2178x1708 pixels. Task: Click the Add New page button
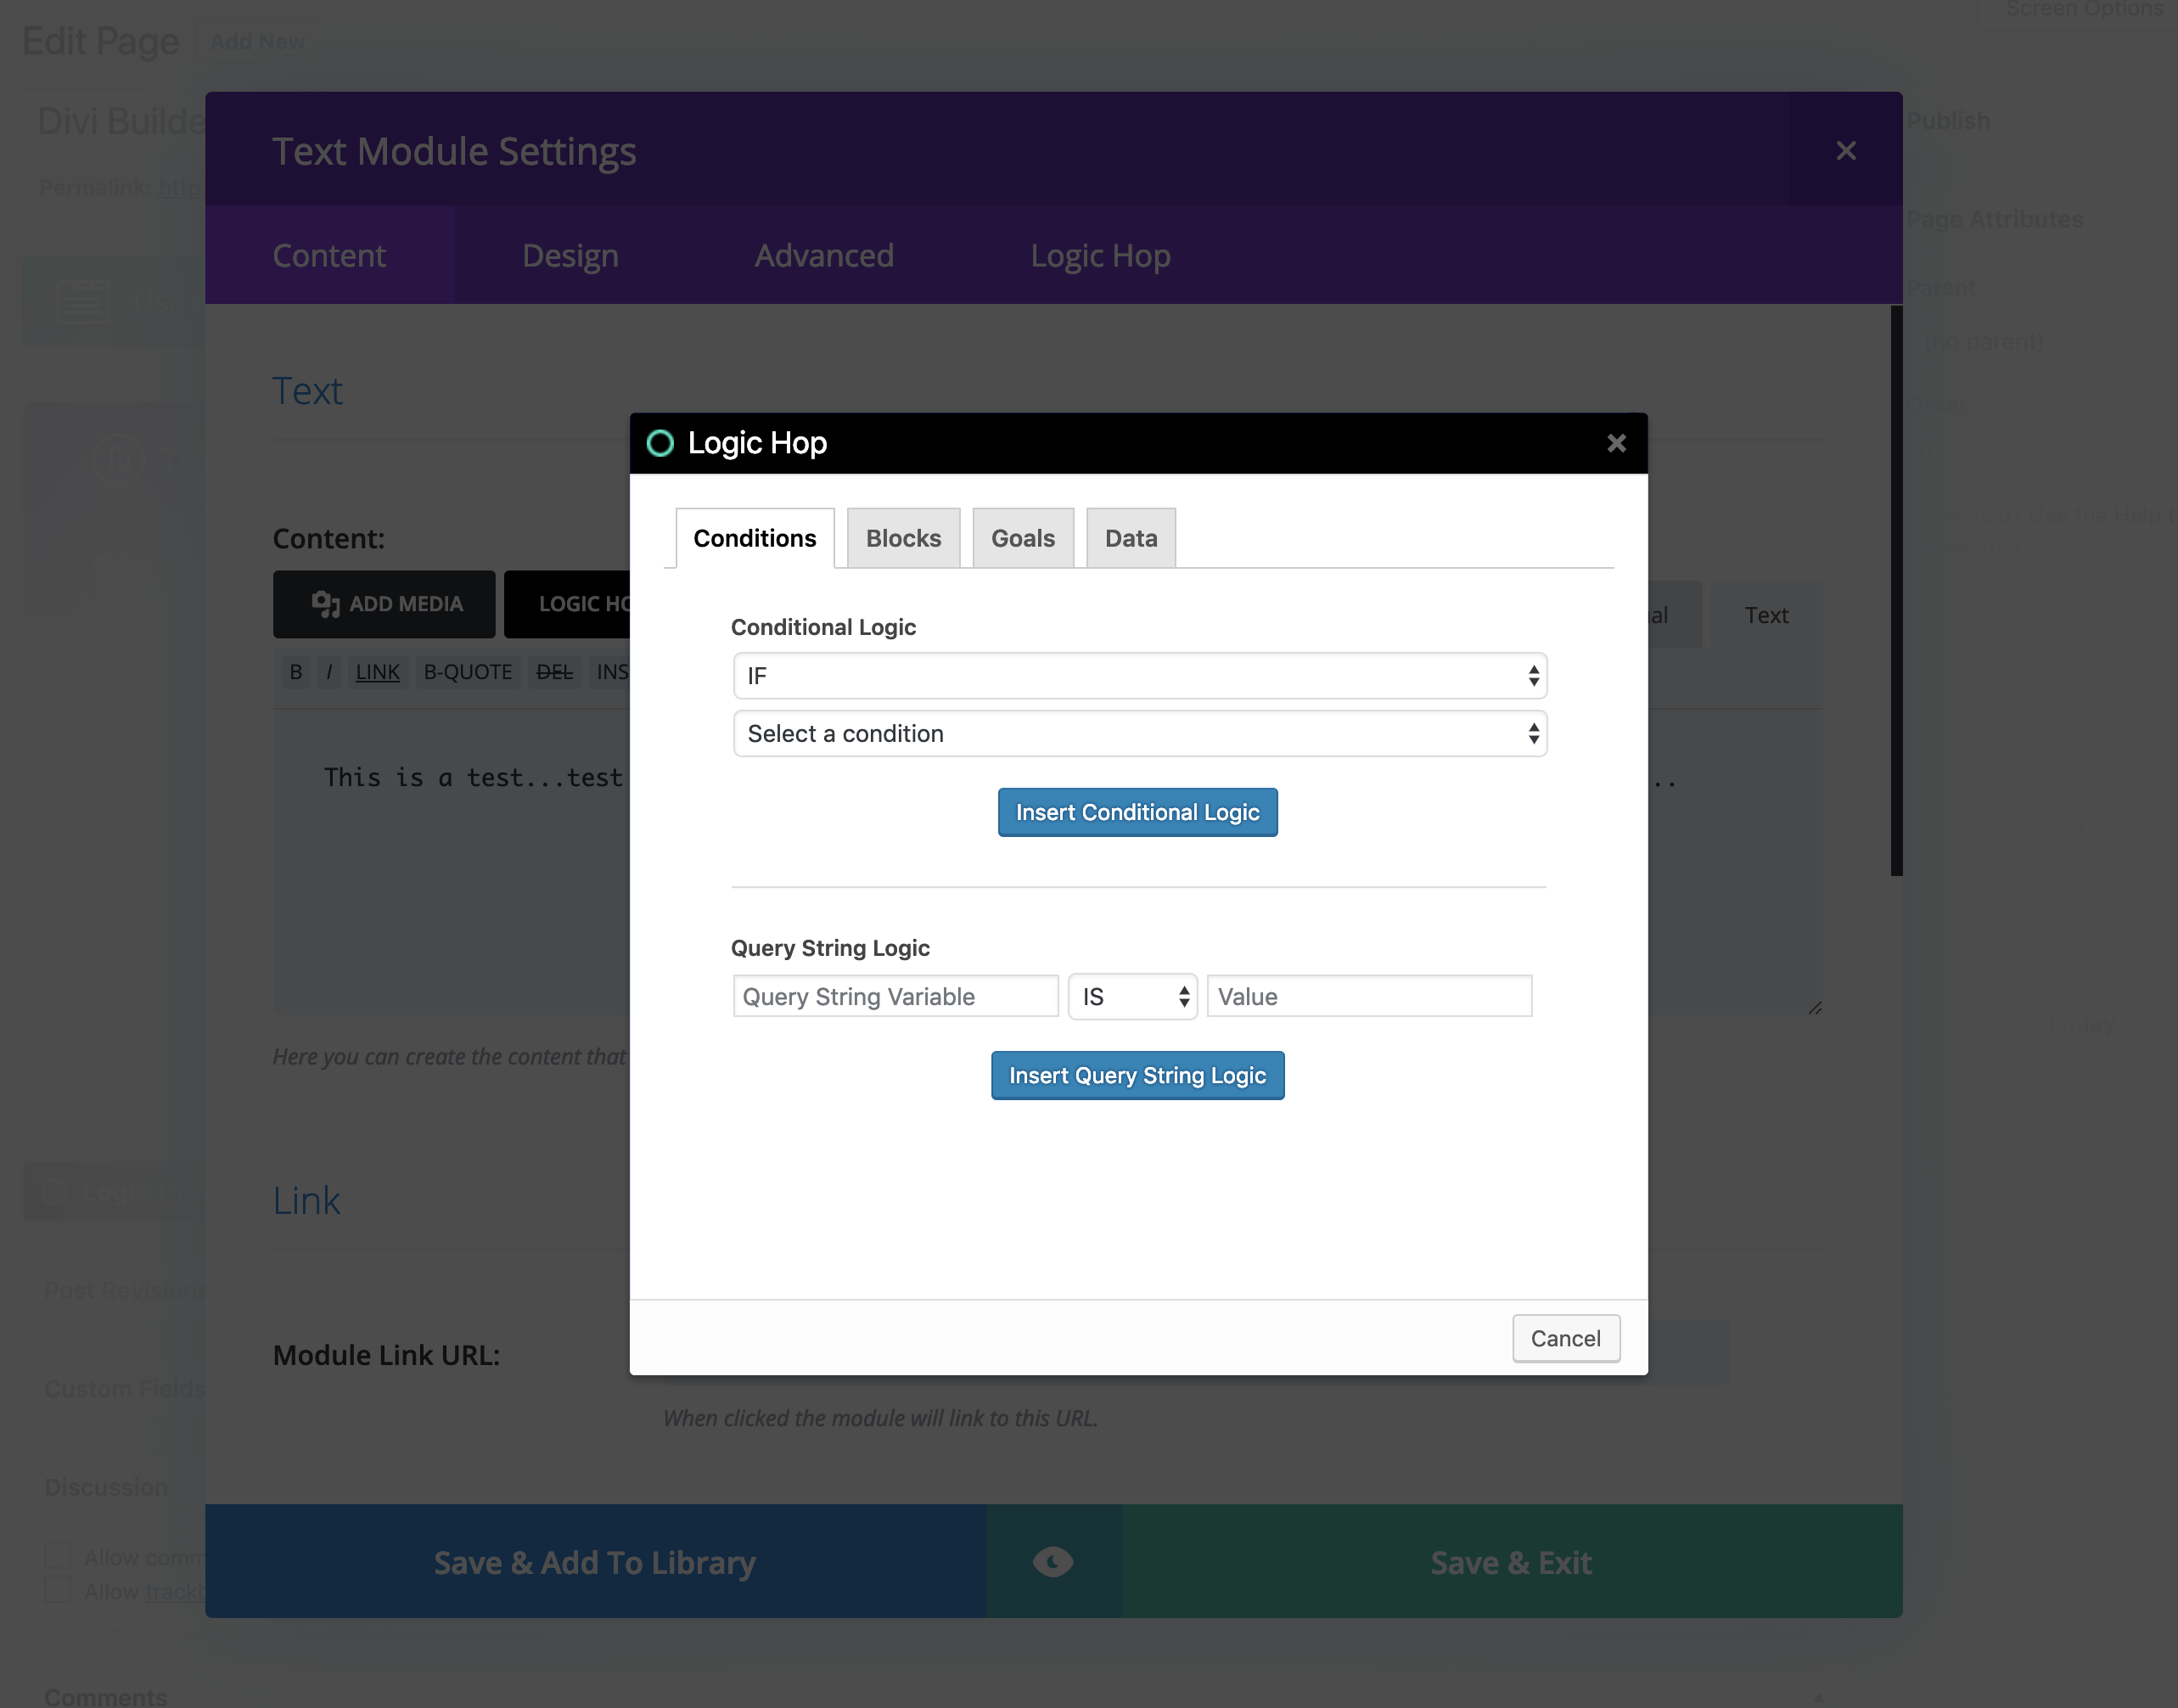[257, 42]
